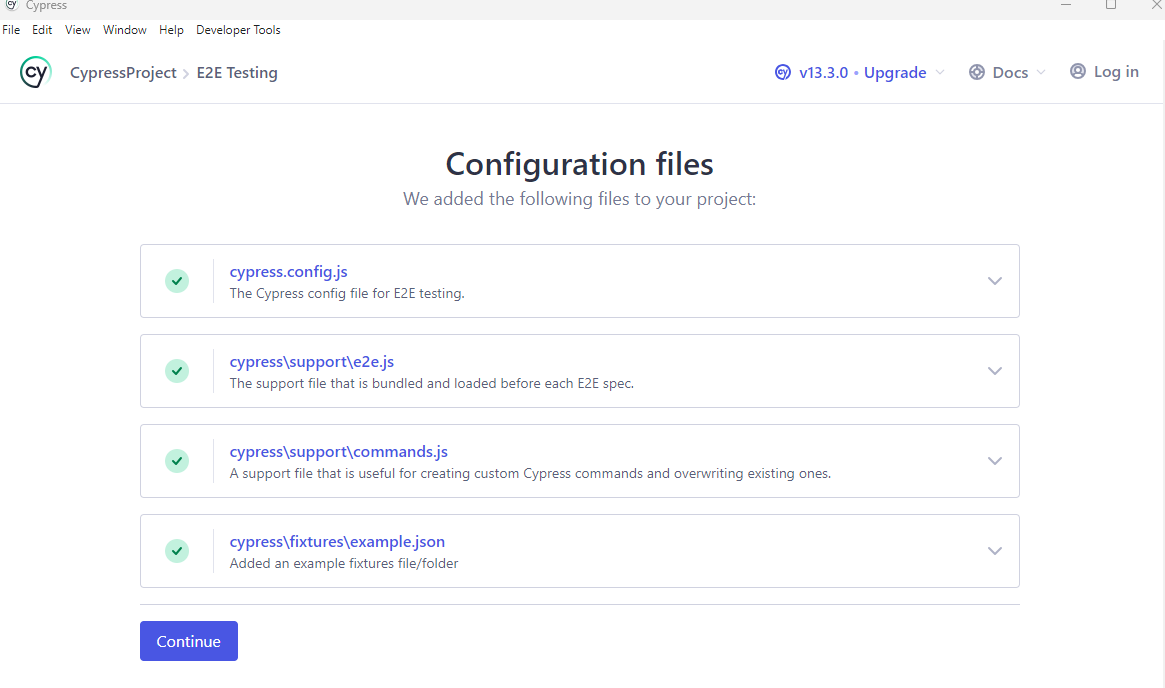The width and height of the screenshot is (1165, 688).
Task: Expand the cypress.config.js file row chevron
Action: point(995,281)
